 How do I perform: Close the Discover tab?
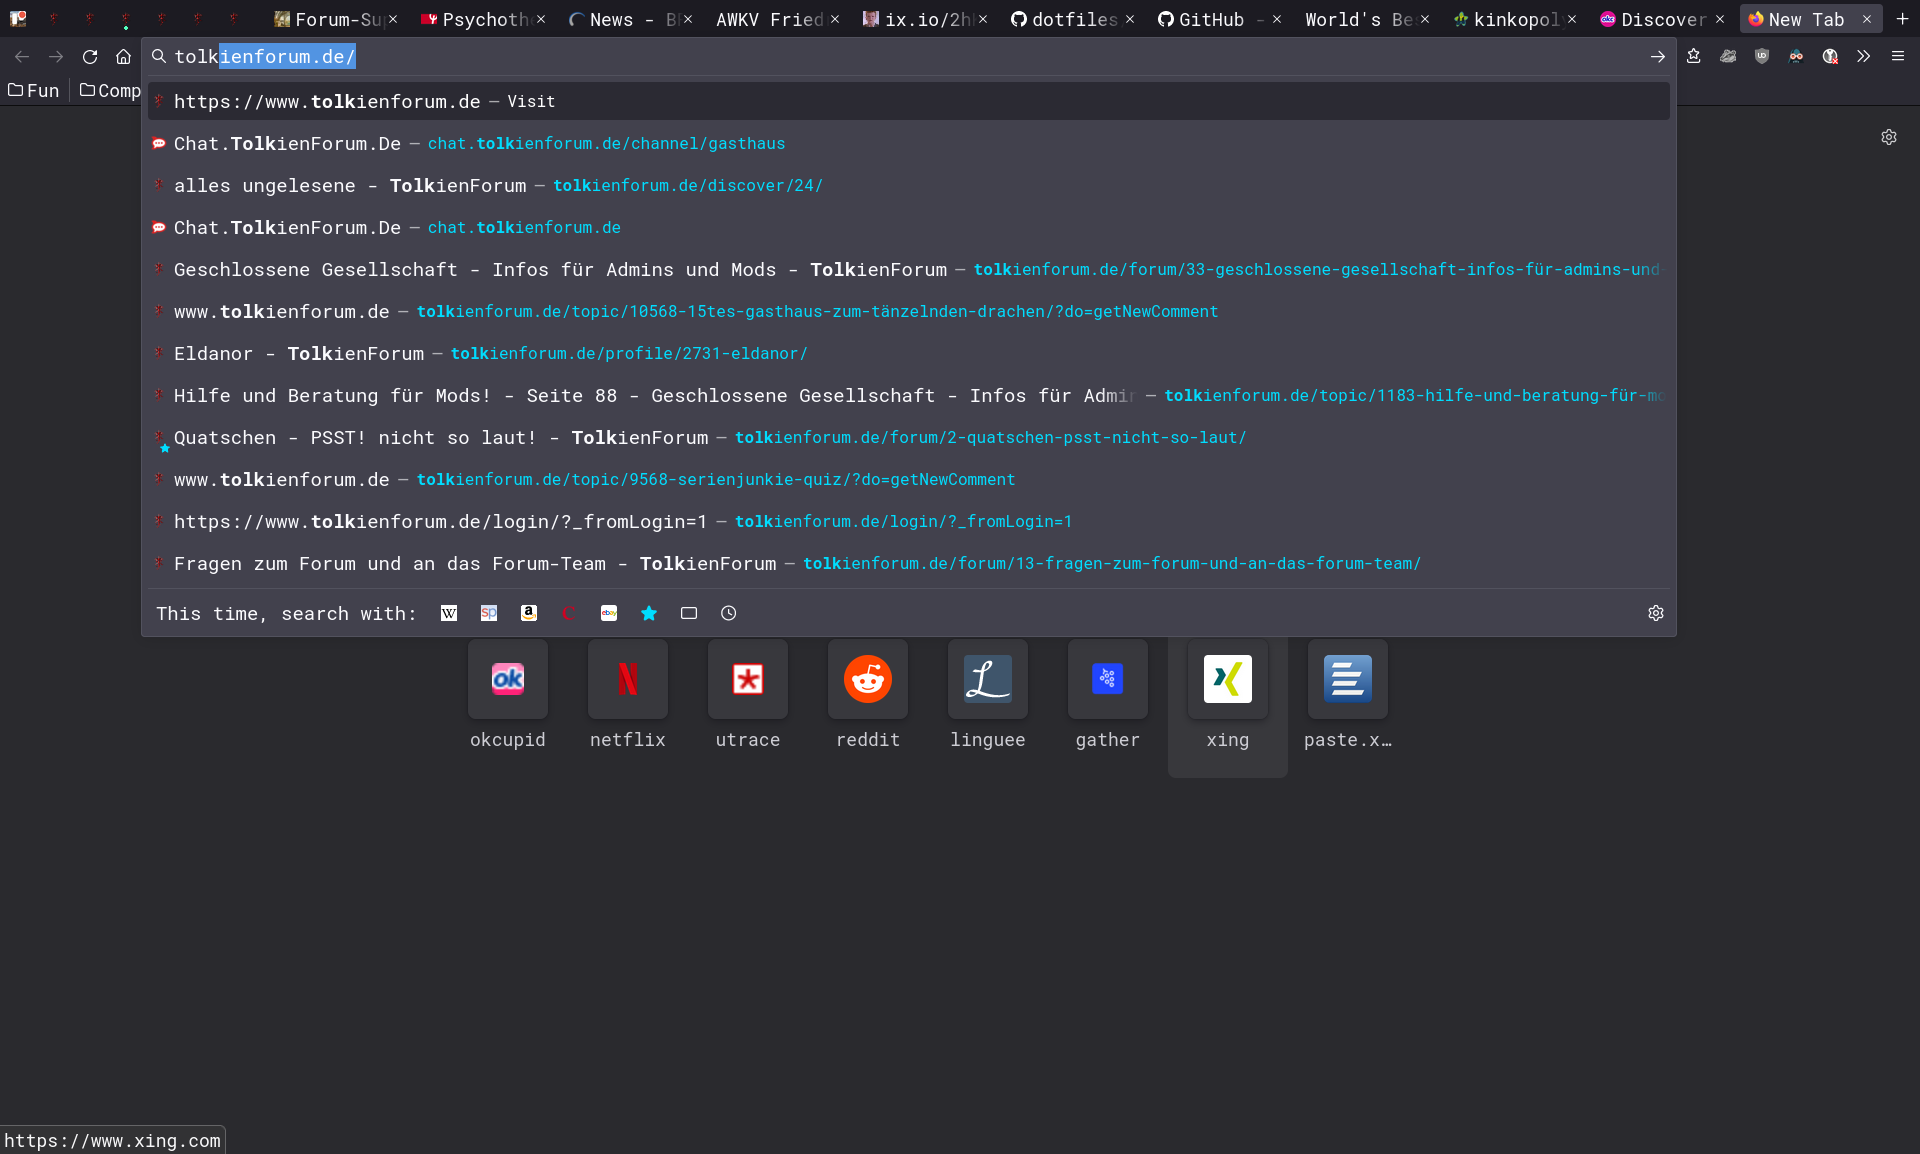[1720, 19]
